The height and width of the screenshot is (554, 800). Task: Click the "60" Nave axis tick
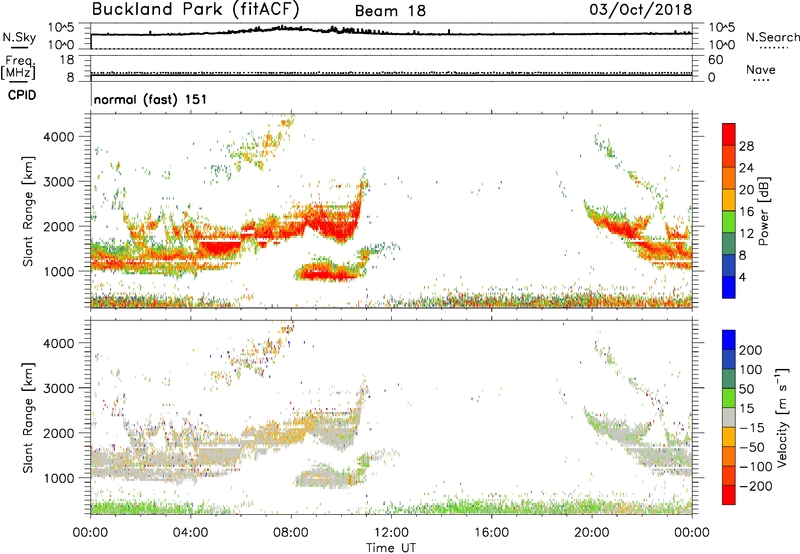(x=716, y=60)
